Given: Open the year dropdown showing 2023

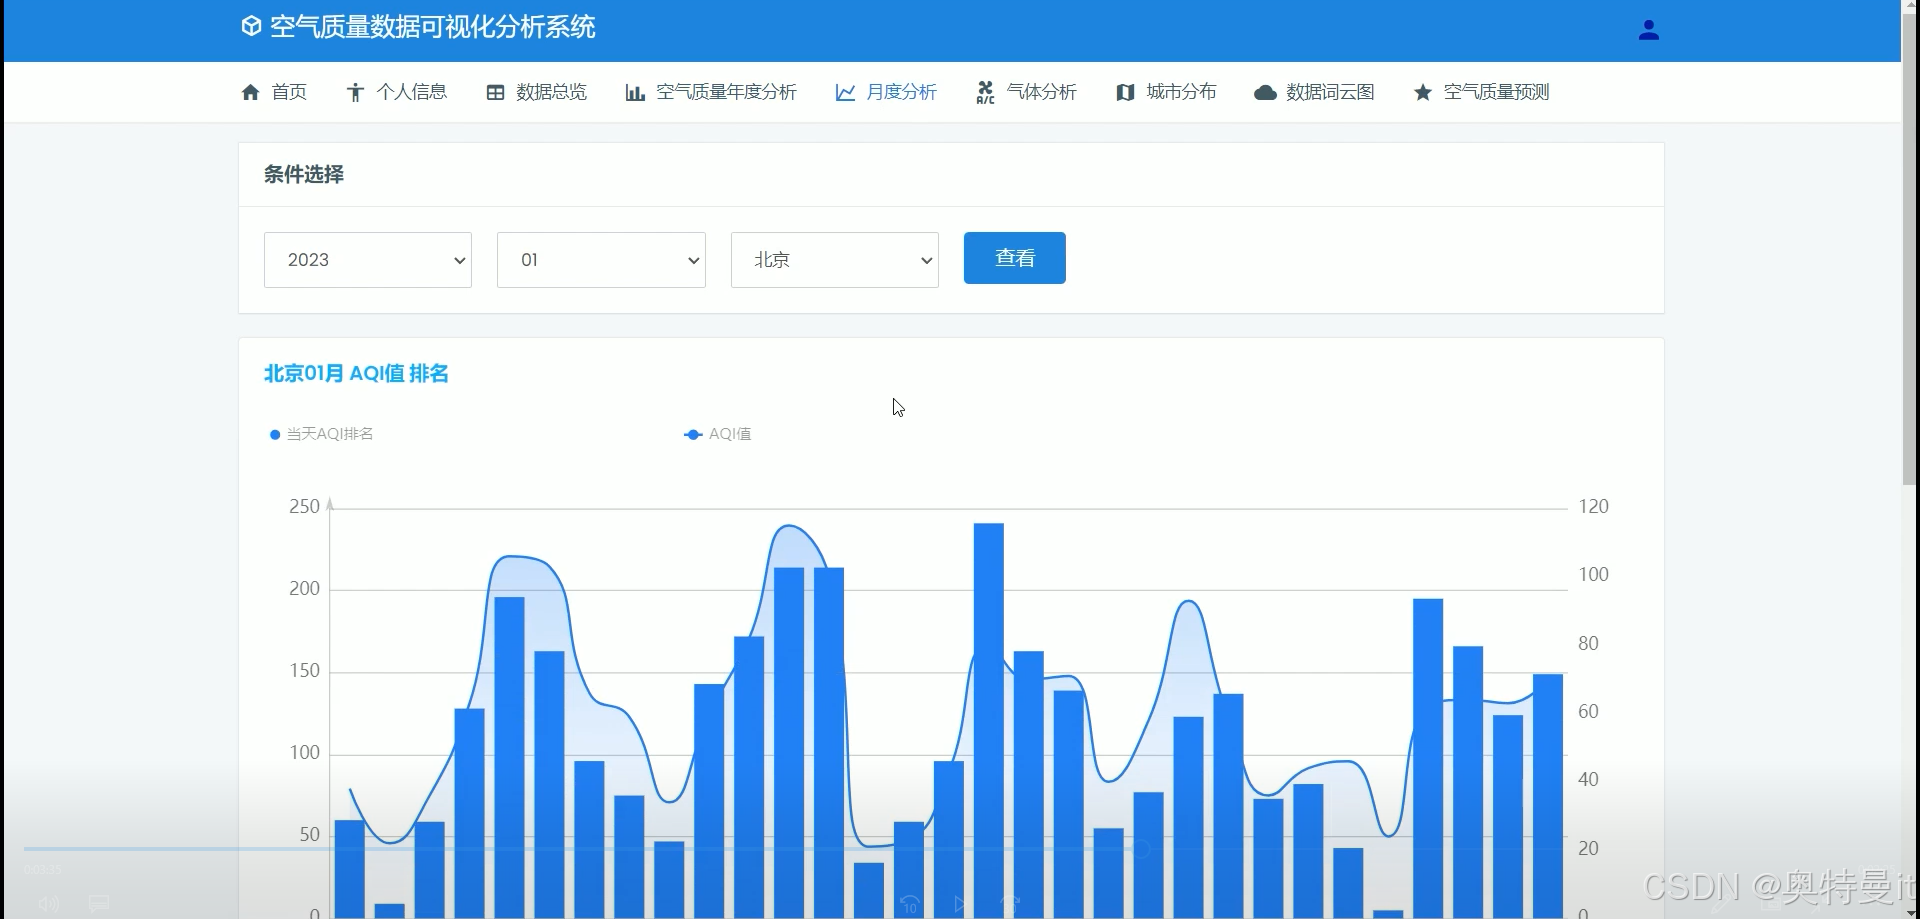Looking at the screenshot, I should (367, 259).
